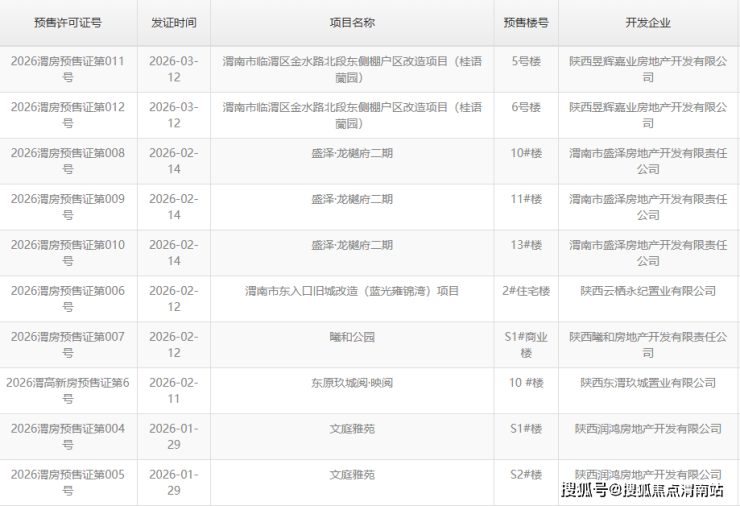Select permit cell 2026渭房预售证第012号
740x506 pixels.
(68, 115)
